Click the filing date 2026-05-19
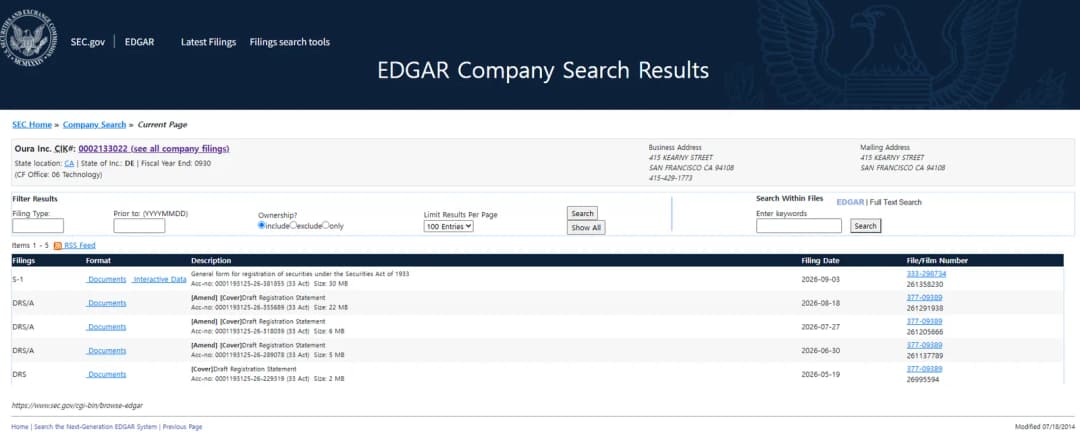This screenshot has width=1080, height=447. [820, 375]
